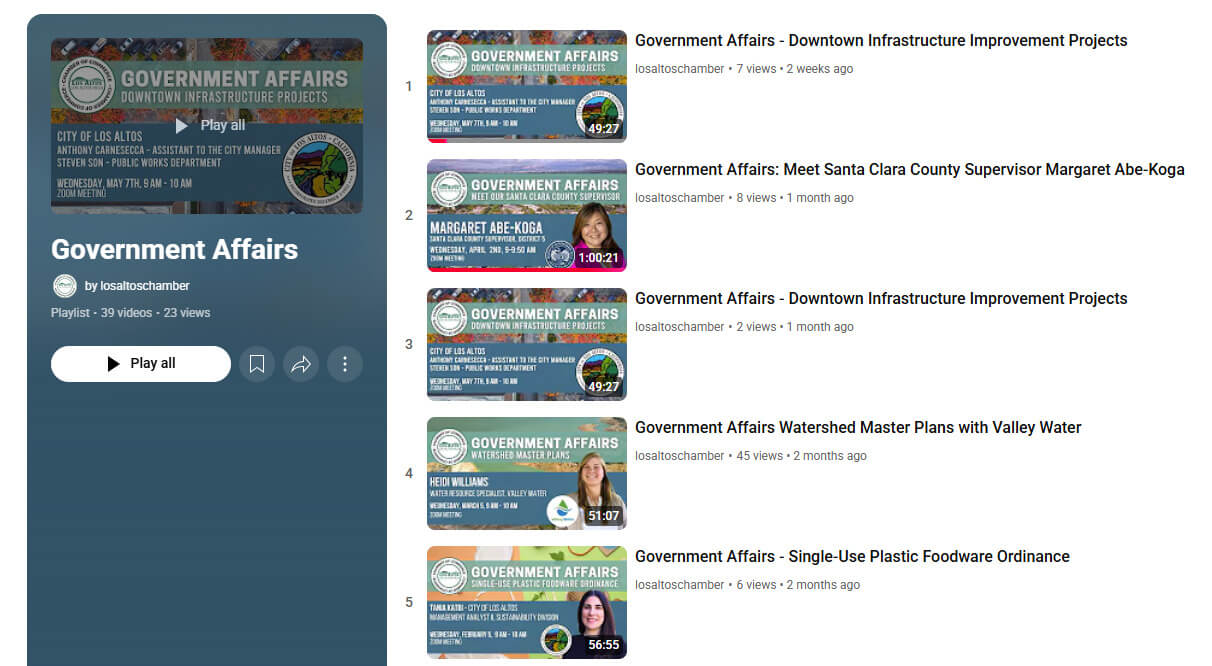This screenshot has height=666, width=1212.
Task: Open the first Downtown Infrastructure video thumbnail, 2 weeks ago
Action: [527, 86]
